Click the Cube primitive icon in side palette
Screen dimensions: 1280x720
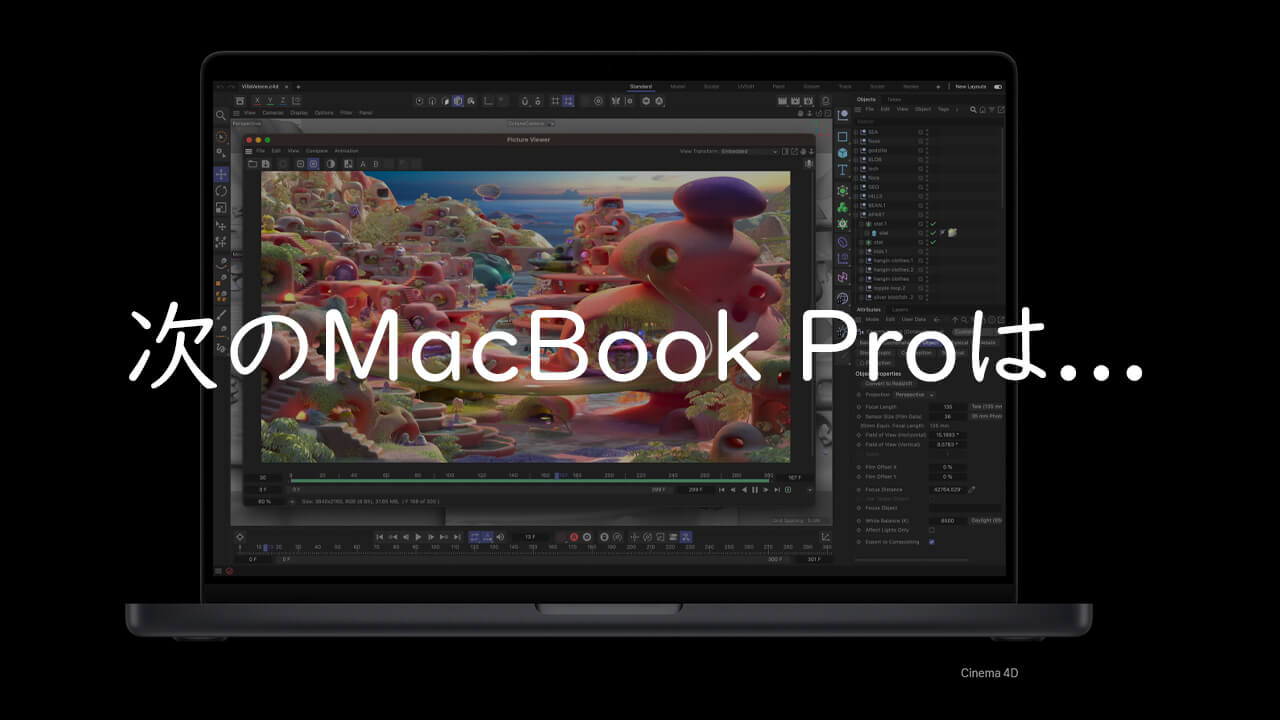(x=842, y=154)
